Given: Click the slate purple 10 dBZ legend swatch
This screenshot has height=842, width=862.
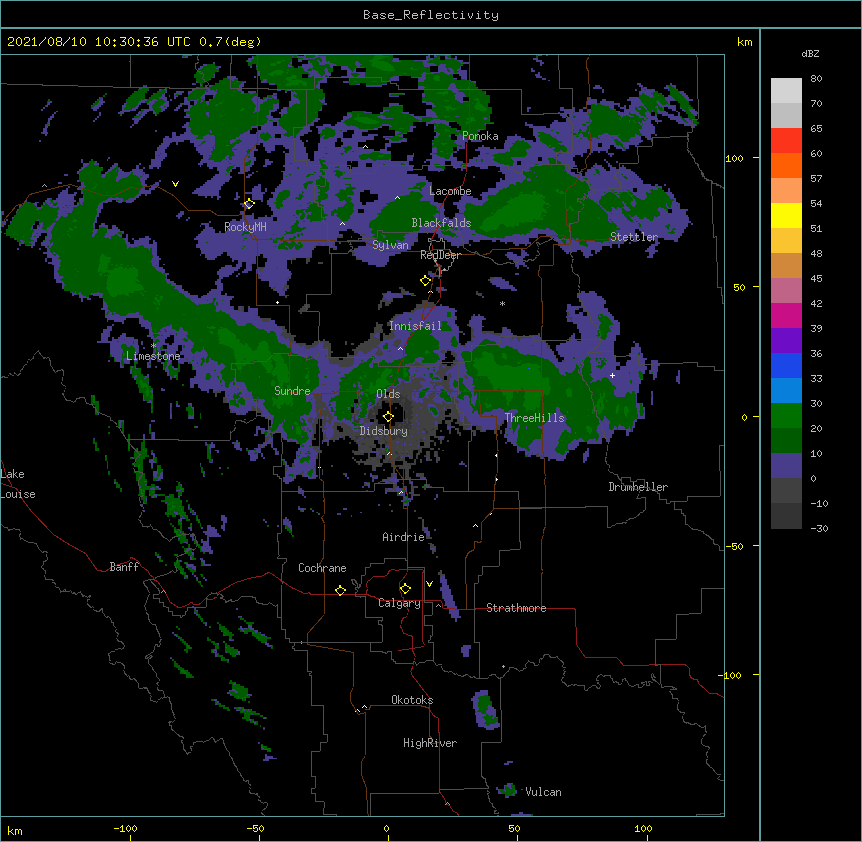Looking at the screenshot, I should tap(786, 466).
